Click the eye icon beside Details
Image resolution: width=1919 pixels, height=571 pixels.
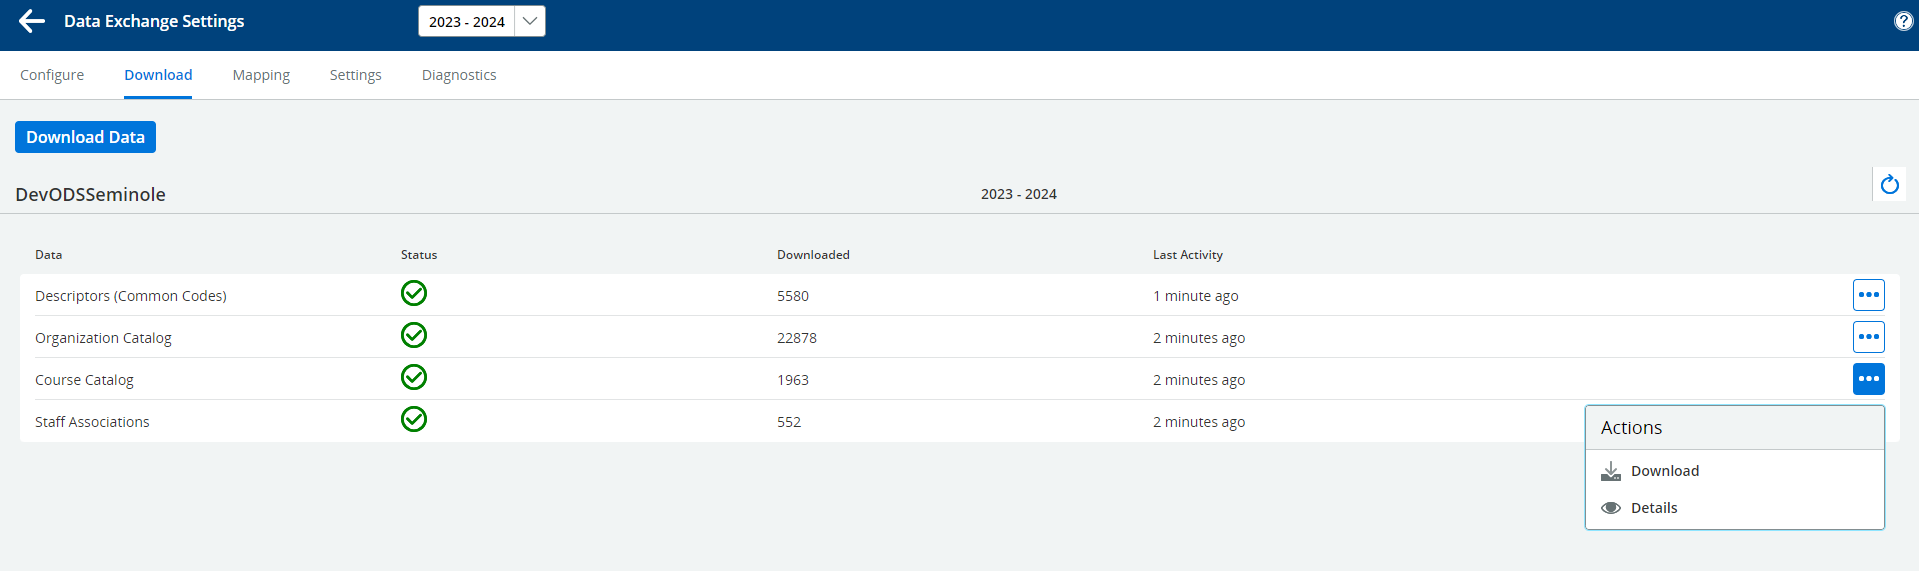coord(1611,508)
